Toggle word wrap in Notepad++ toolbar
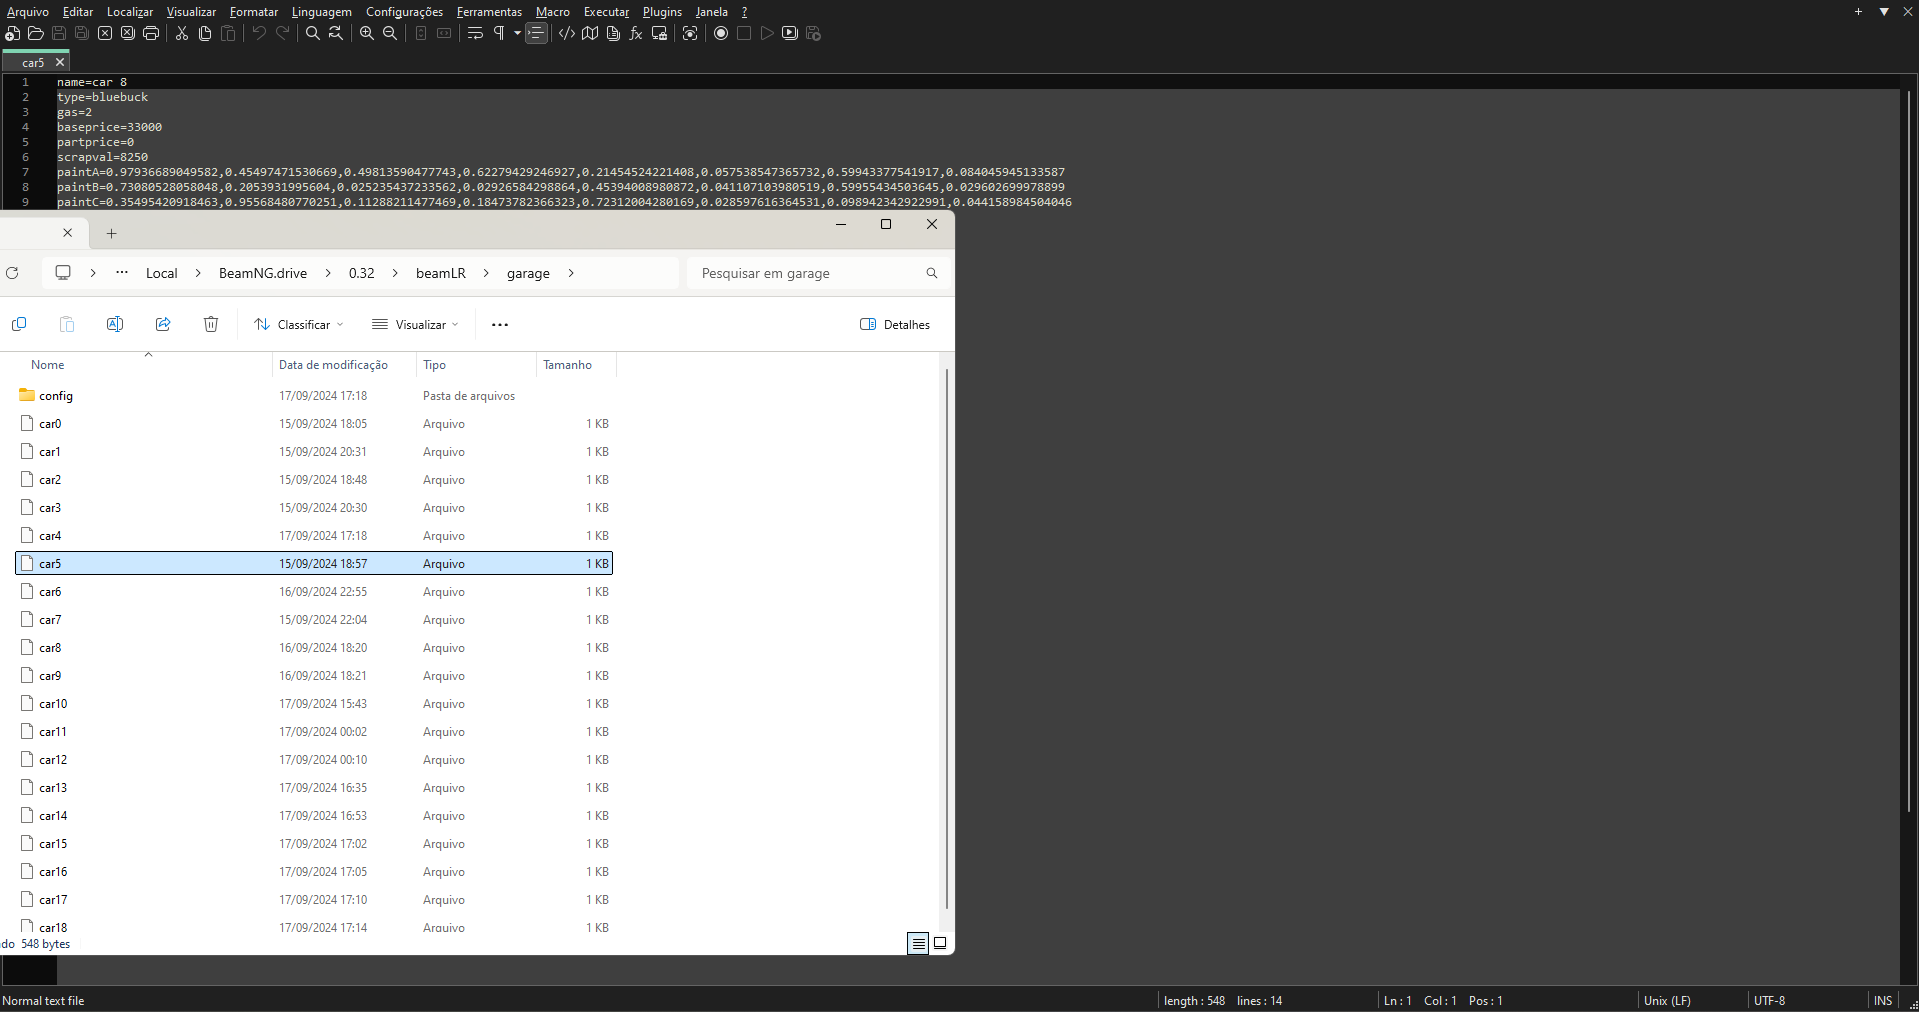This screenshot has width=1919, height=1012. click(x=475, y=33)
